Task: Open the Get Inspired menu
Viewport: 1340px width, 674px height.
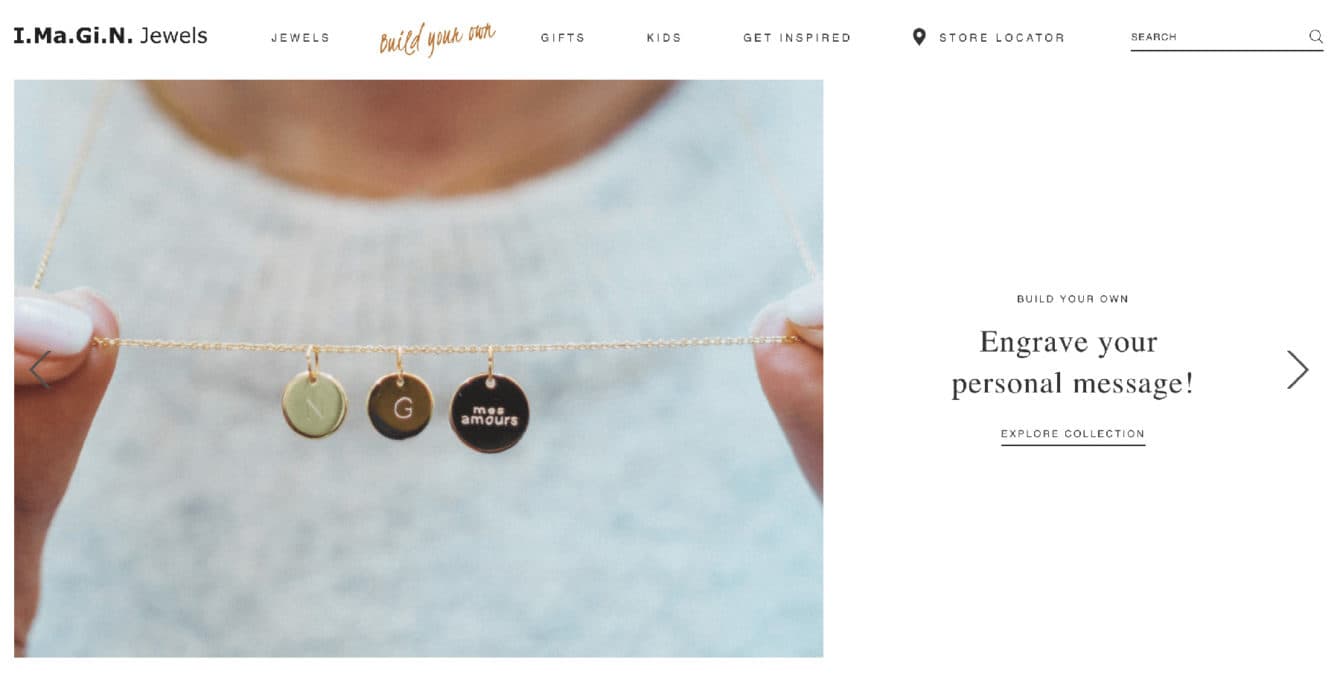Action: (x=797, y=38)
